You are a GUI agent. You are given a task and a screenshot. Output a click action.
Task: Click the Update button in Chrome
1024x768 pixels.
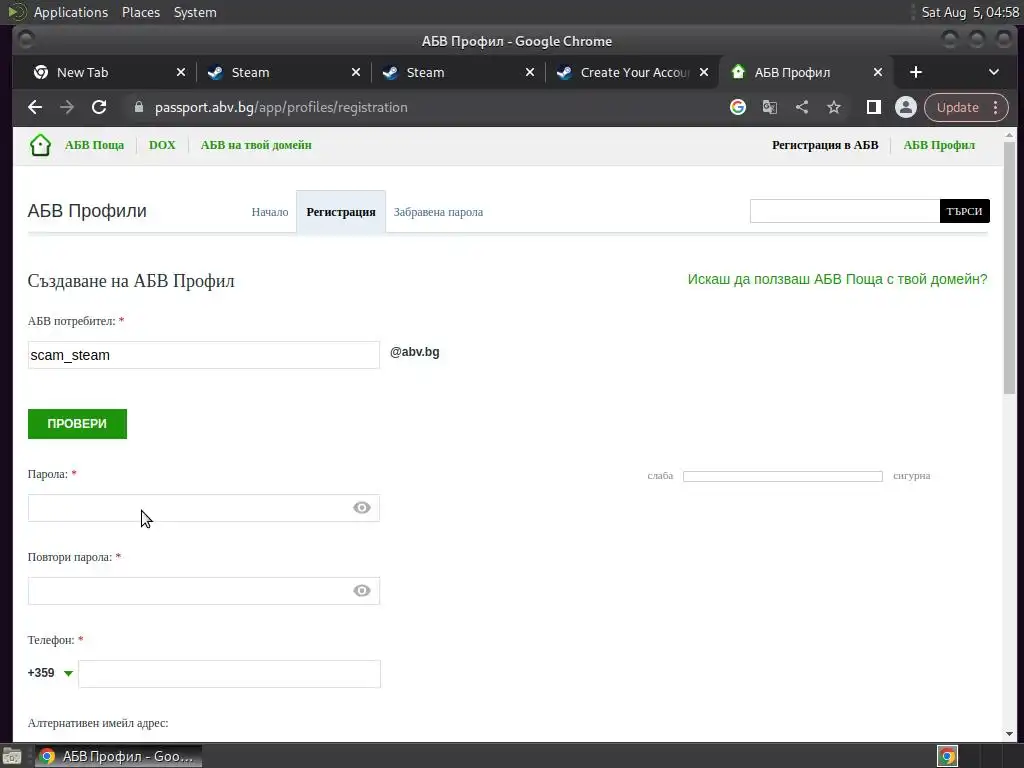point(957,107)
